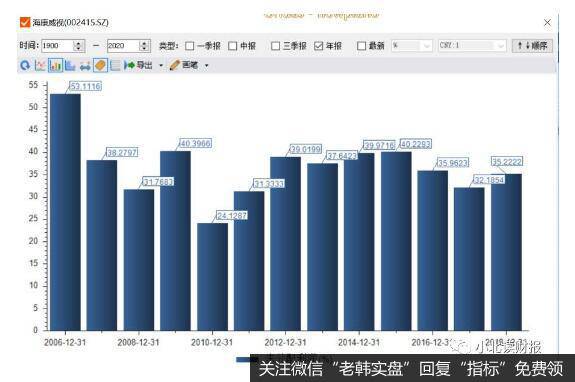The image size is (575, 382).
Task: Click the data label 39.0199
Action: [x=306, y=149]
